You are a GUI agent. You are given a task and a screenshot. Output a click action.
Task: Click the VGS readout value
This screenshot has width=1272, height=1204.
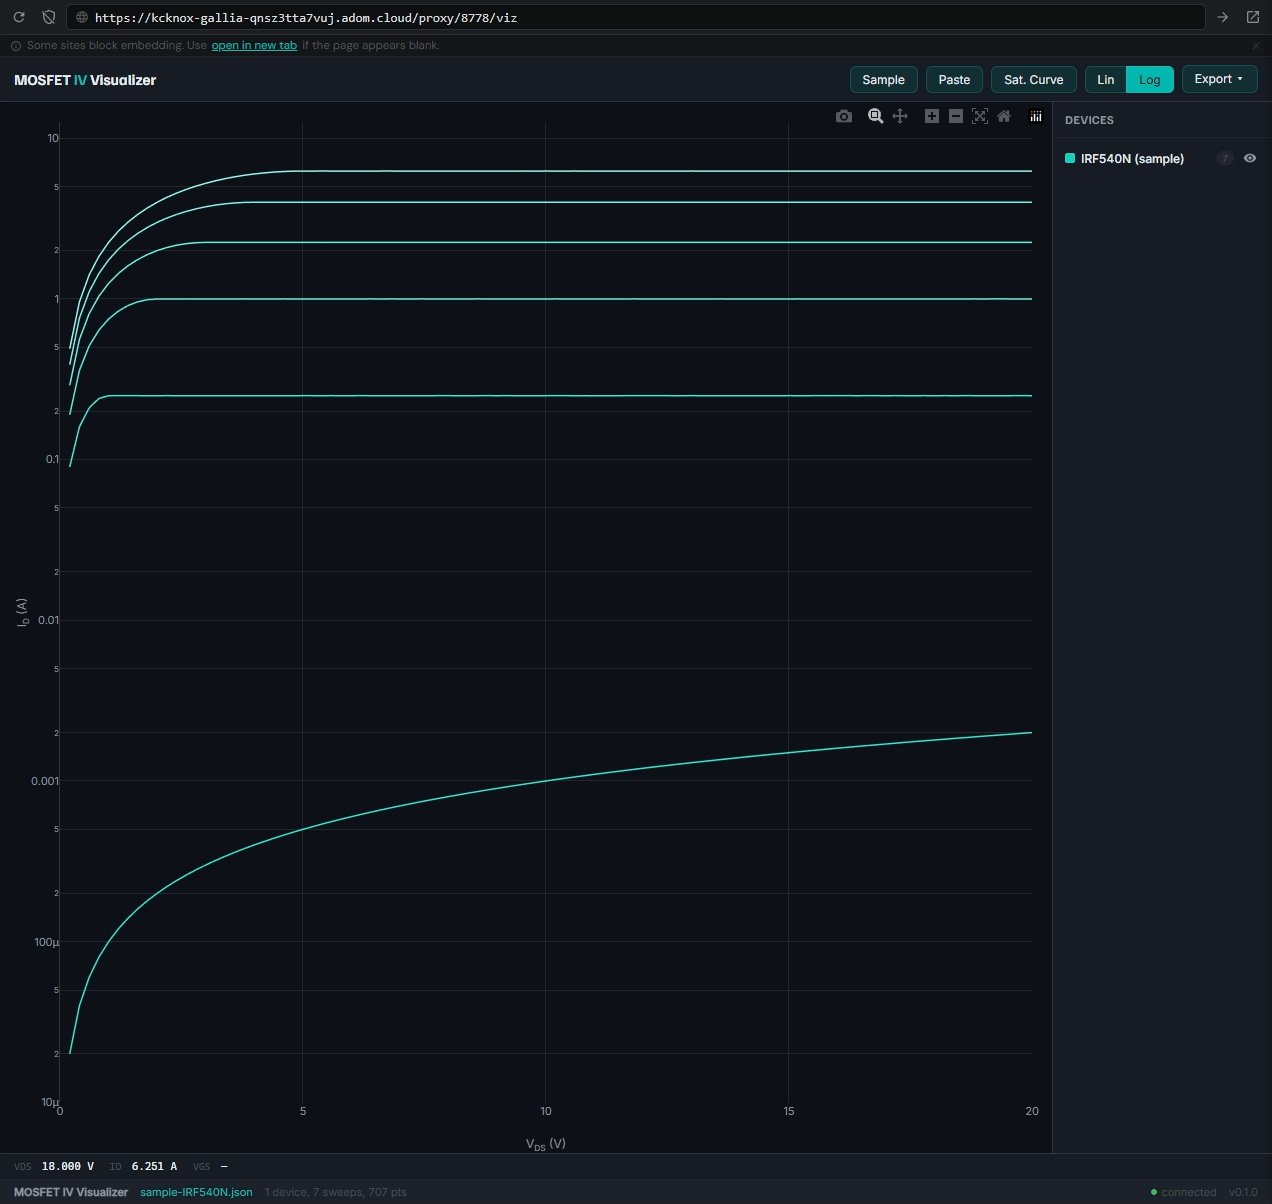224,1166
